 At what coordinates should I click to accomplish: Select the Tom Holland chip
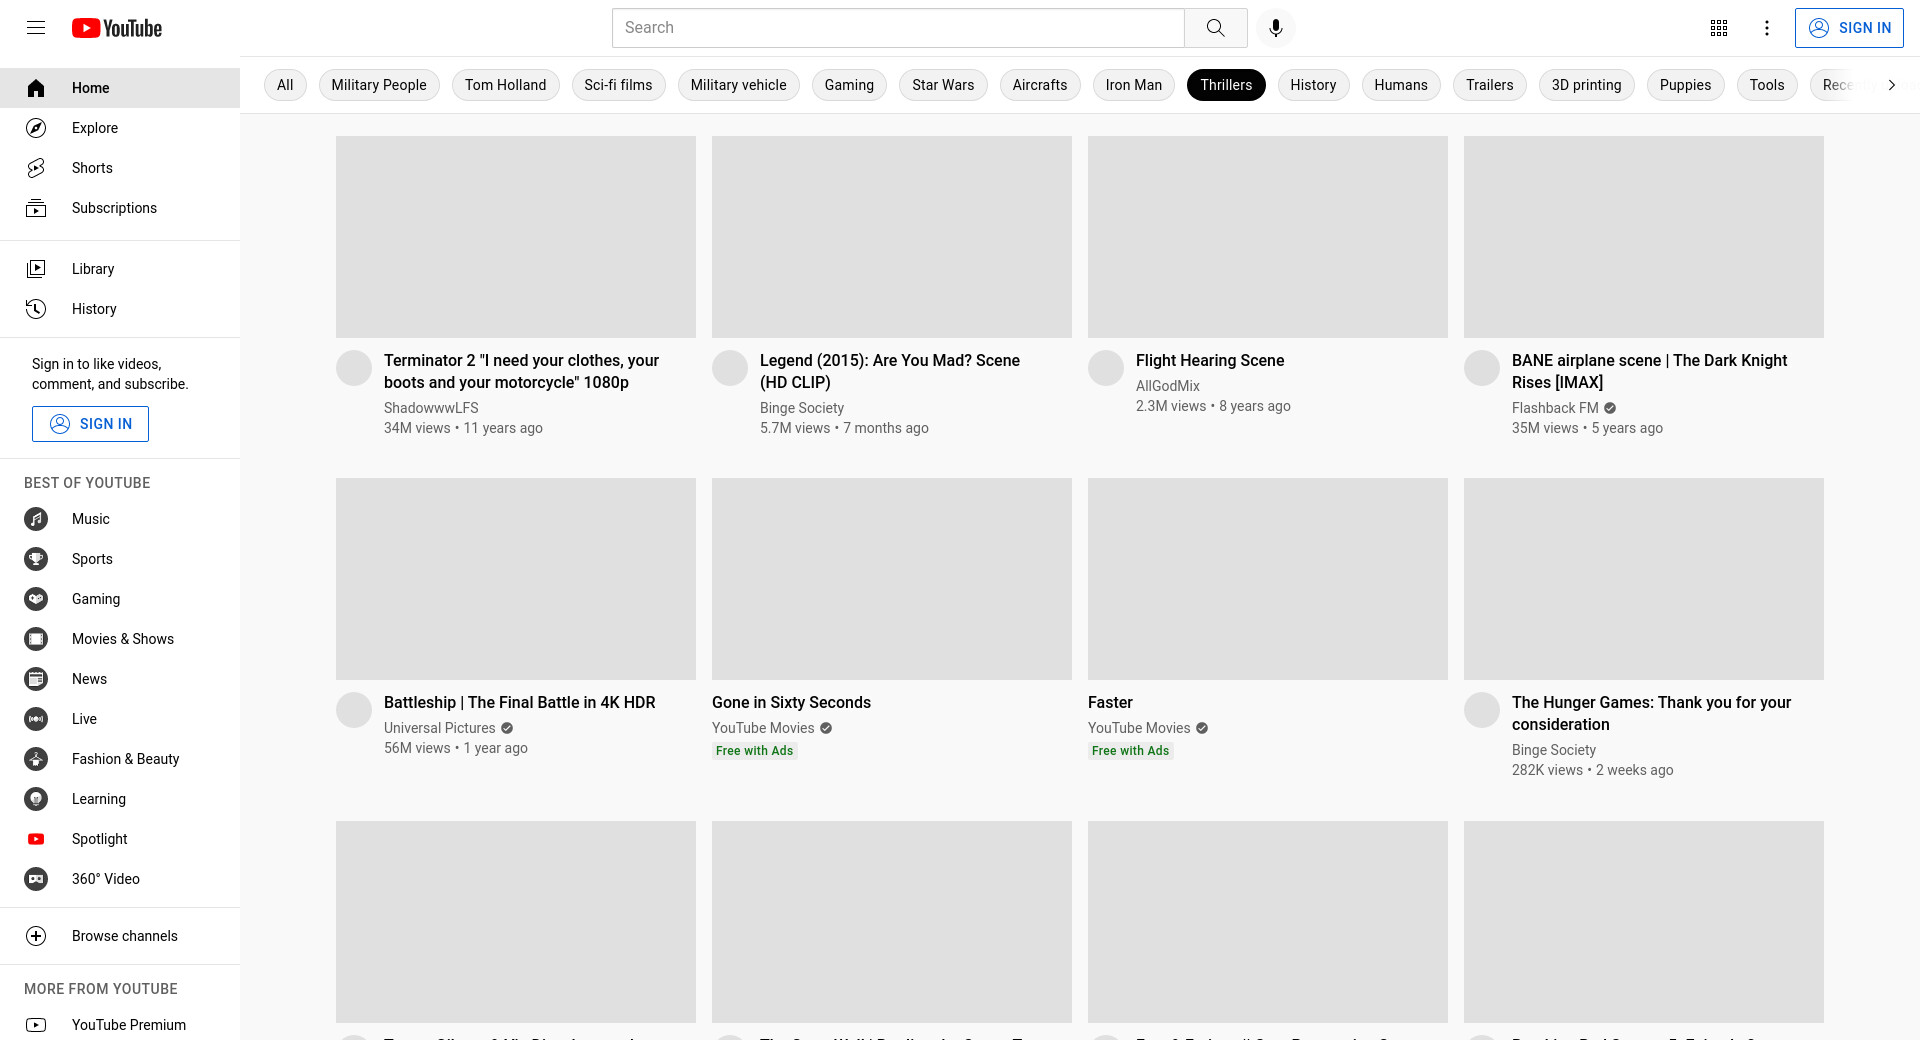click(x=506, y=85)
